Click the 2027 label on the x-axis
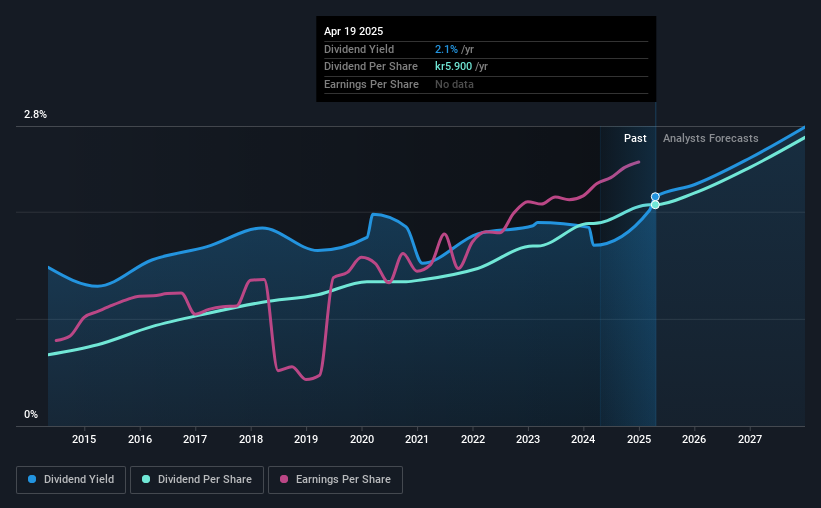The height and width of the screenshot is (508, 821). pyautogui.click(x=750, y=439)
